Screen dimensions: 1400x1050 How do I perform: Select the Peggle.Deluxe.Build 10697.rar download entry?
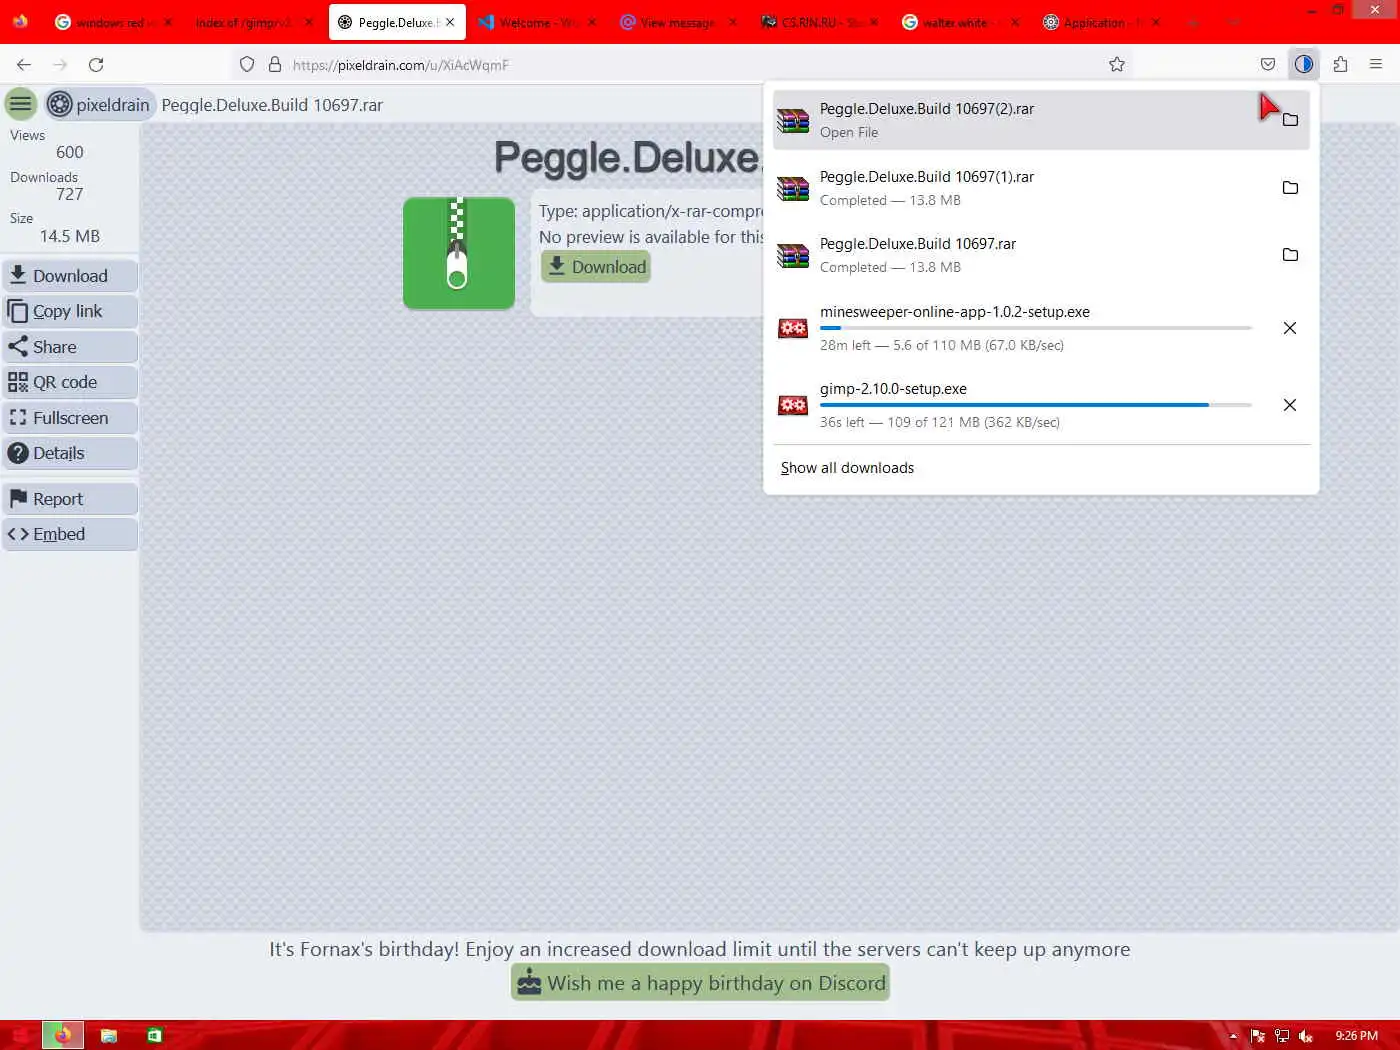[1020, 254]
